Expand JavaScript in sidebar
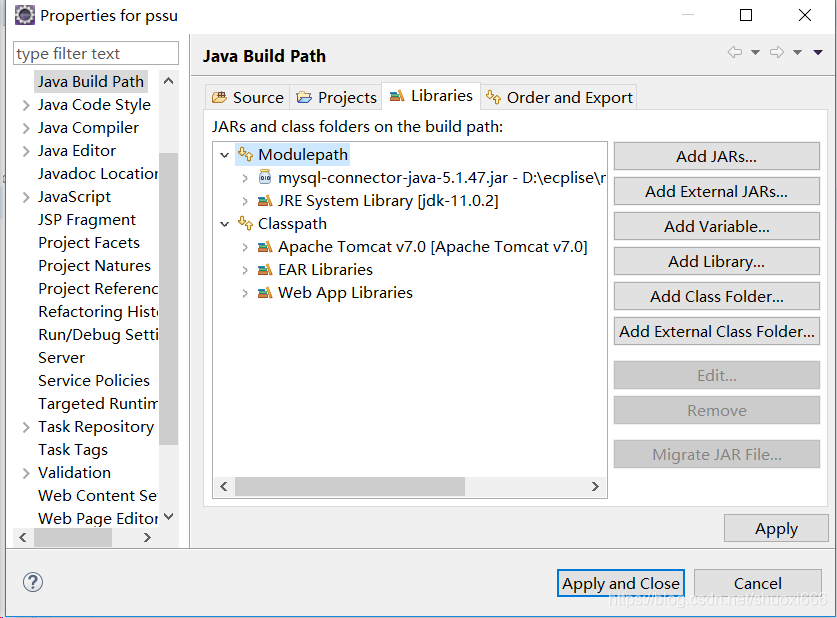Screen dimensions: 837x618 [x=26, y=197]
